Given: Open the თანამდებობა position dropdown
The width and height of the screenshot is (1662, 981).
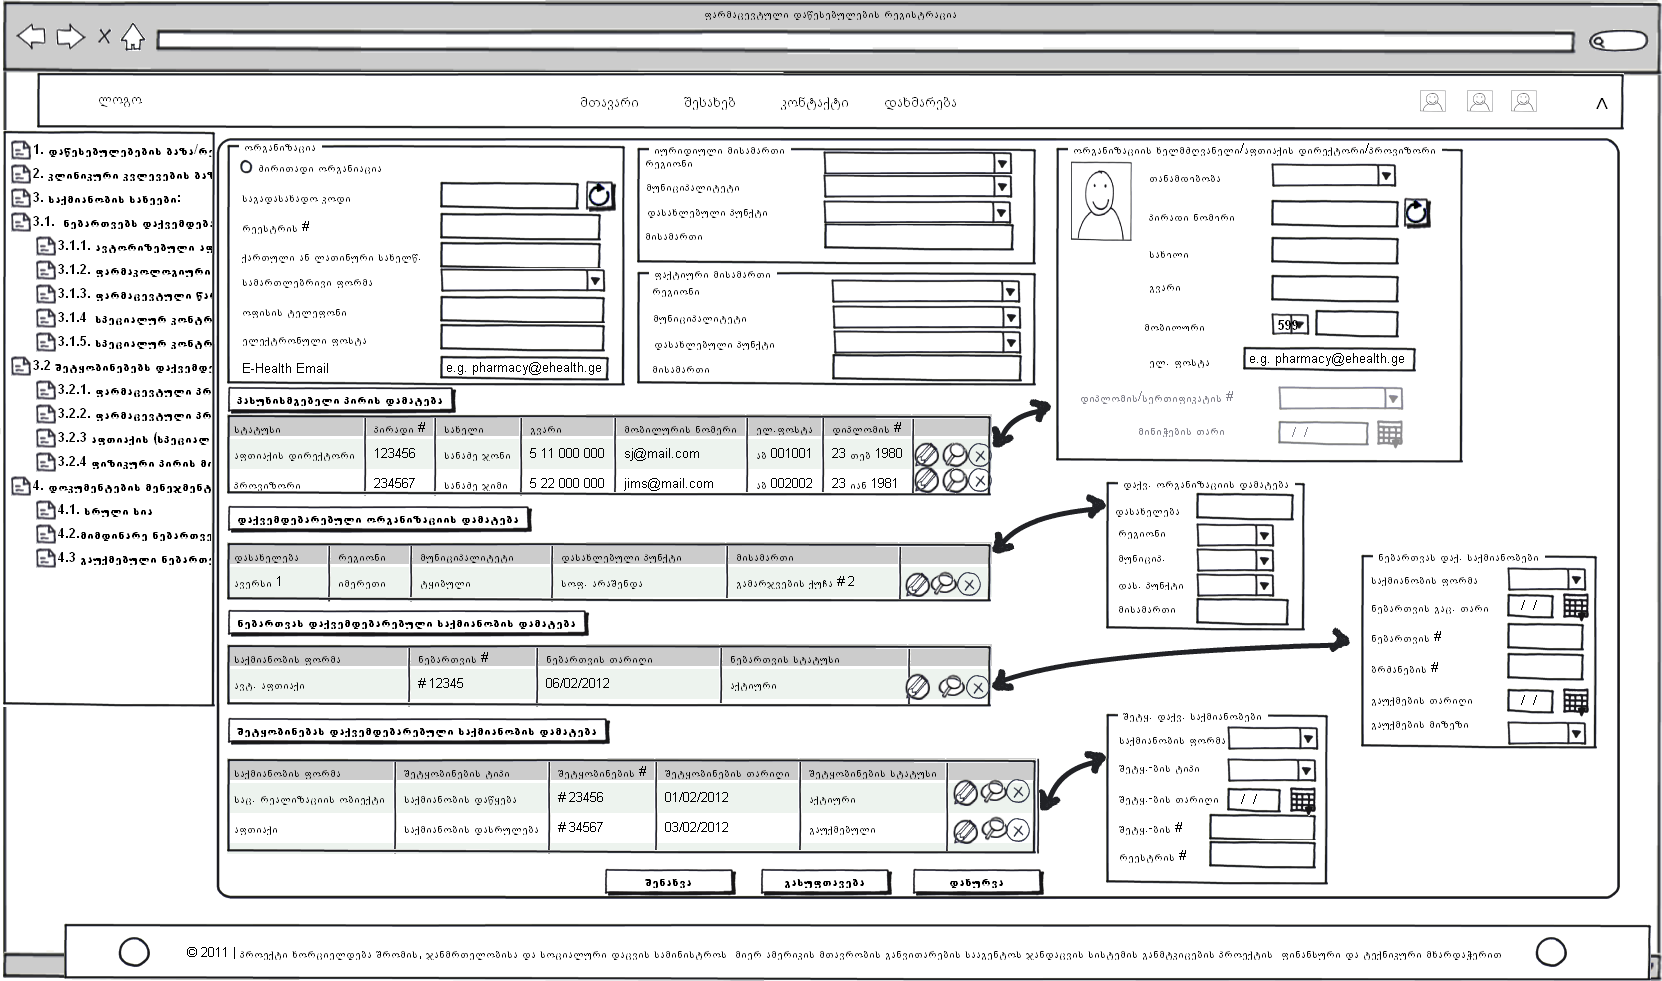Looking at the screenshot, I should [1385, 176].
